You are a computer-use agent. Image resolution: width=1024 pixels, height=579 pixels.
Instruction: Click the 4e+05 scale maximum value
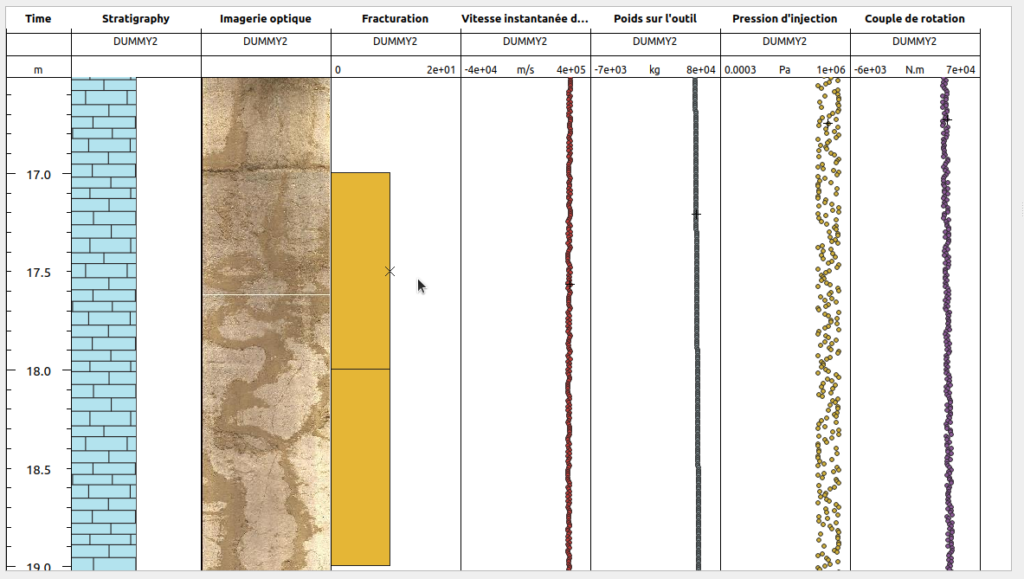[x=571, y=70]
